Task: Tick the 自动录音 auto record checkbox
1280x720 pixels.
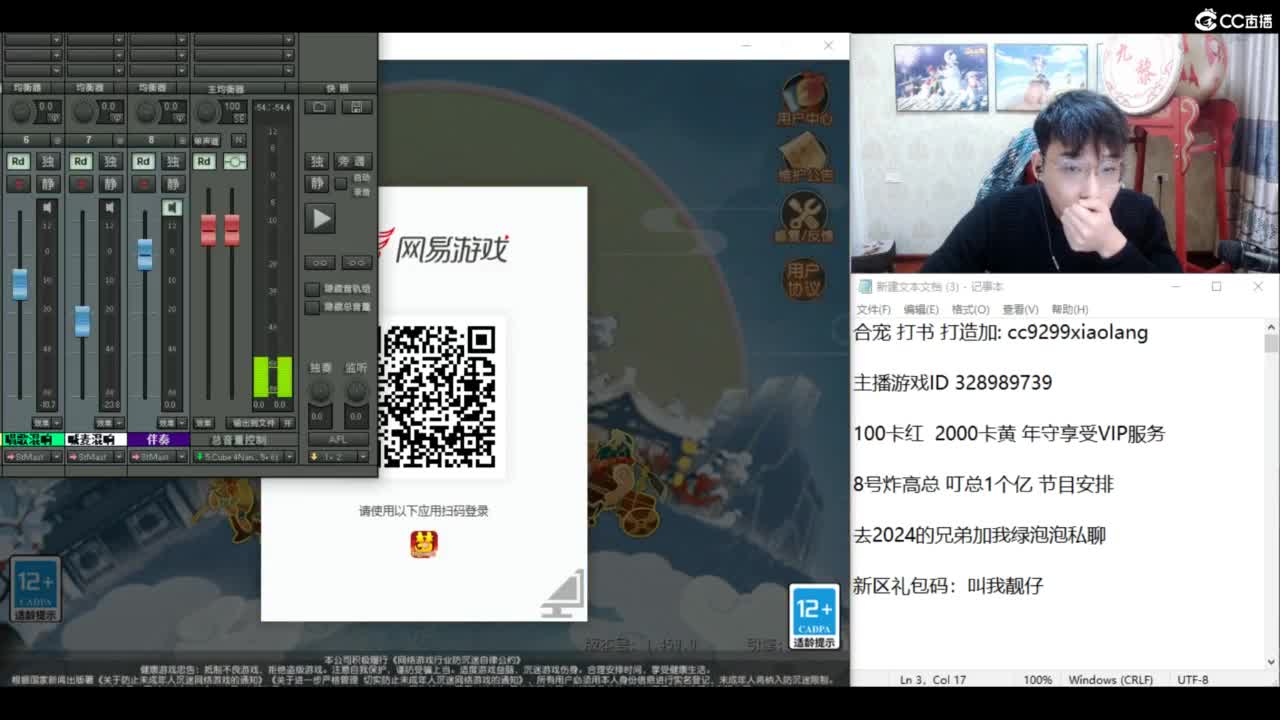Action: click(341, 184)
